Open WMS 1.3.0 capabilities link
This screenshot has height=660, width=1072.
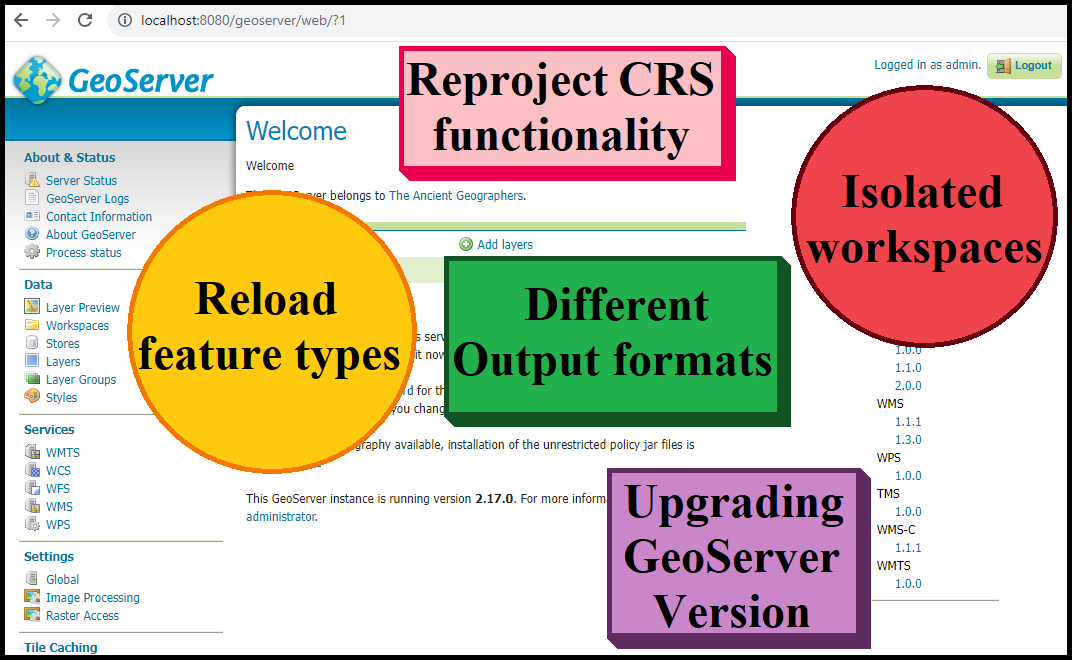tap(908, 440)
